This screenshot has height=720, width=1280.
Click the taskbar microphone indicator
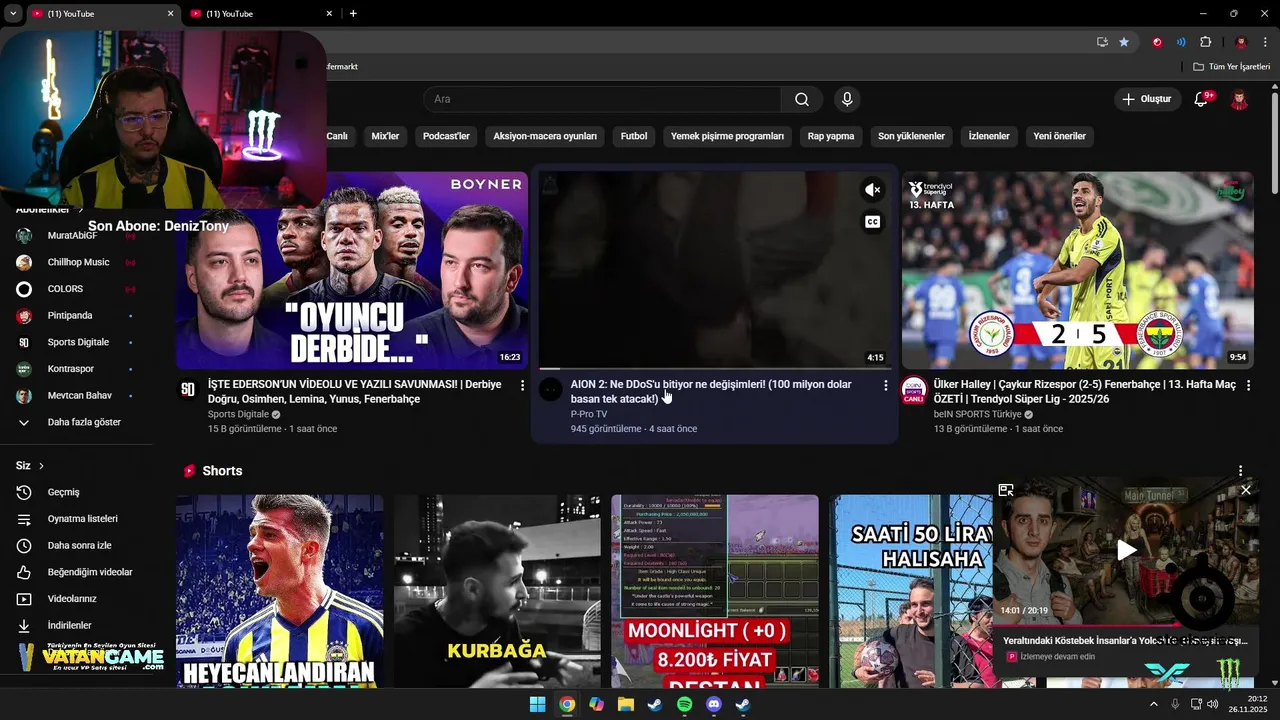1175,704
